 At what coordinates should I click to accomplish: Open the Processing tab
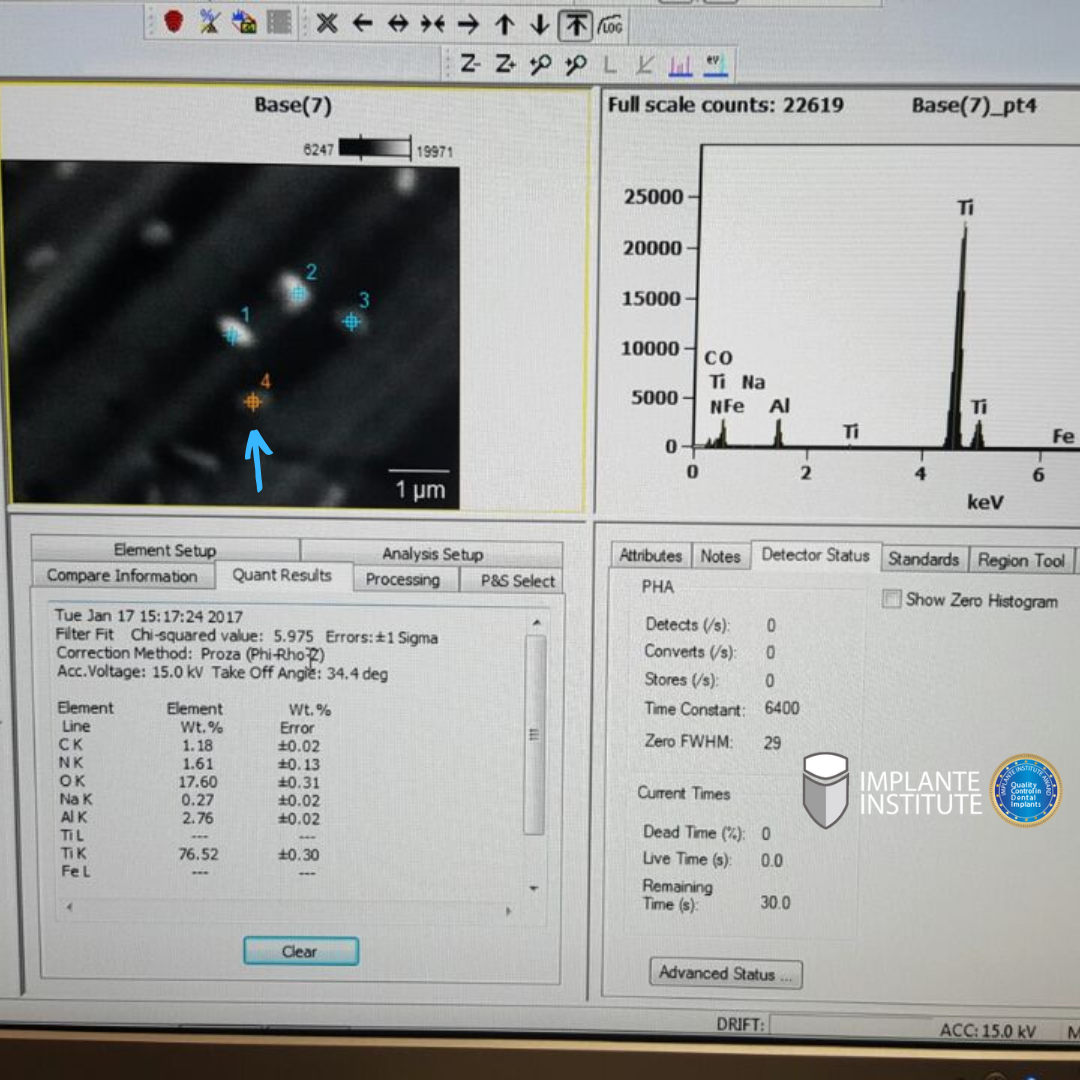click(402, 579)
